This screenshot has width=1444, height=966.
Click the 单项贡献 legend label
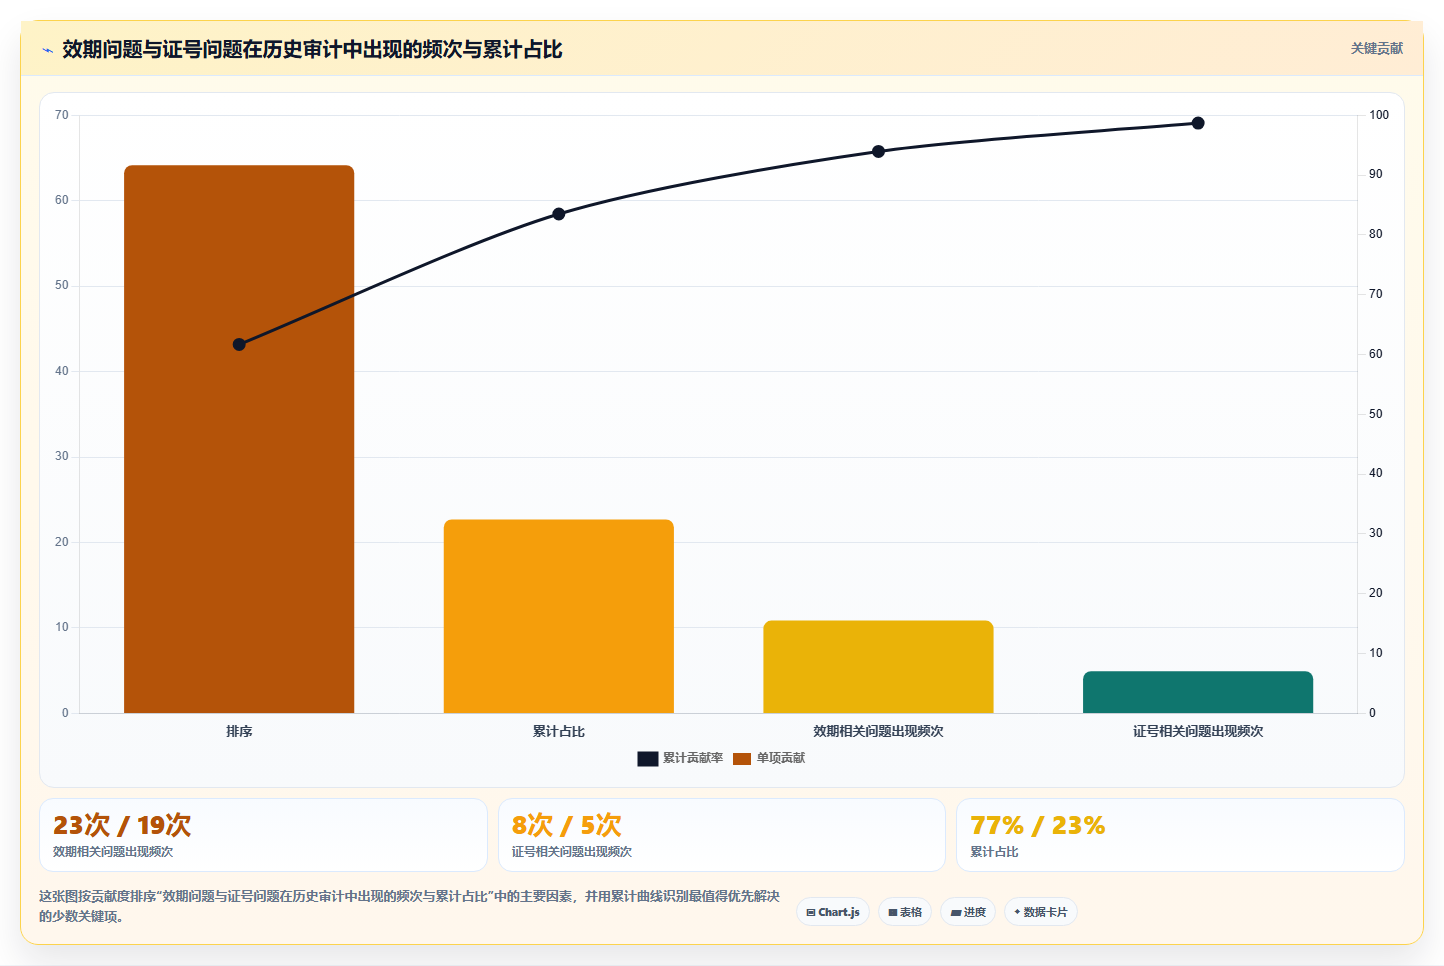[x=780, y=758]
